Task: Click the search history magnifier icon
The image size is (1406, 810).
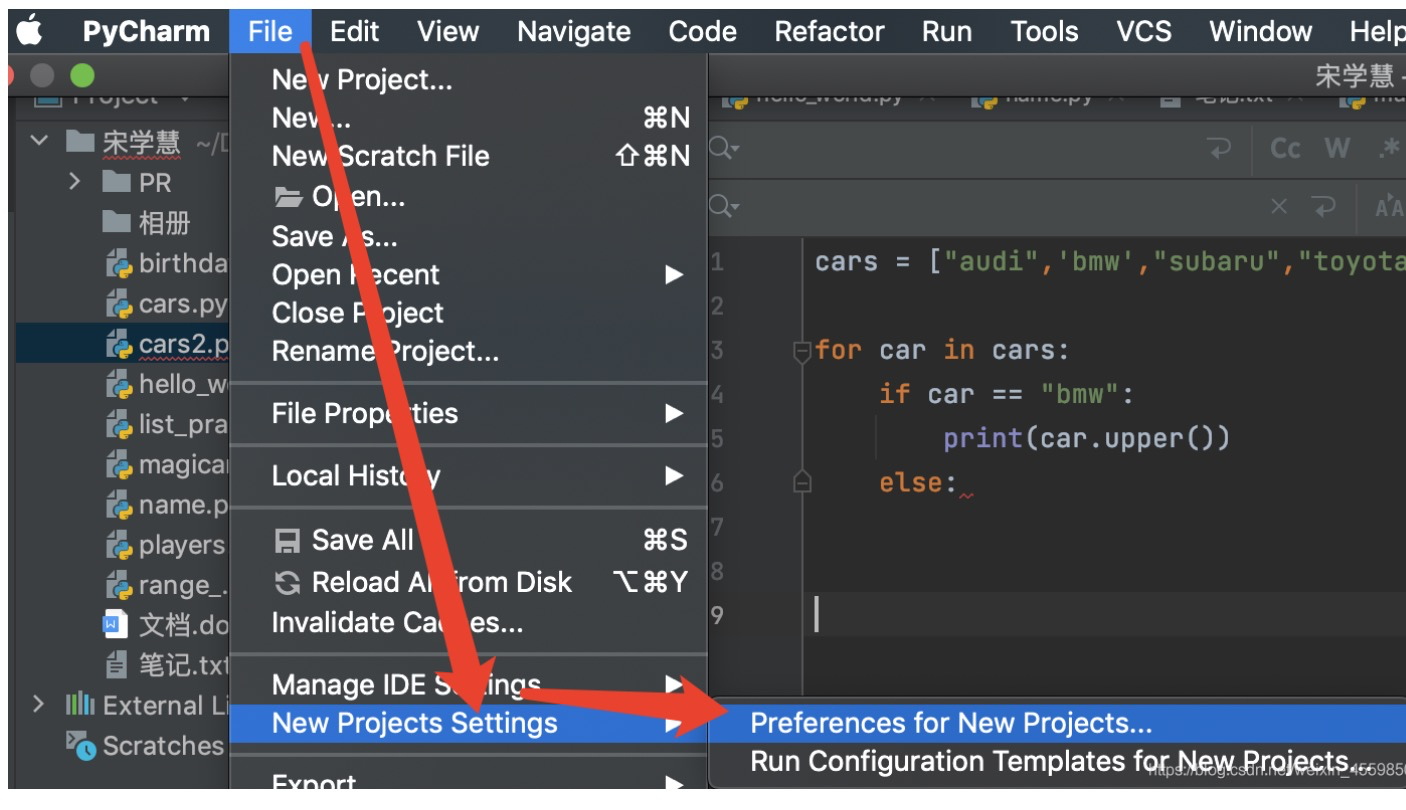Action: [x=724, y=149]
